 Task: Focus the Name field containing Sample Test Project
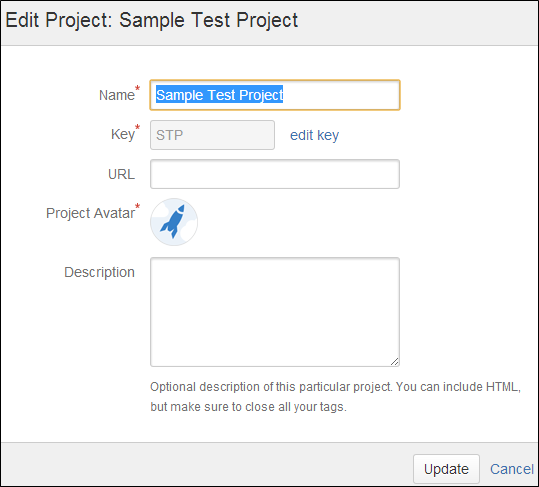[275, 95]
